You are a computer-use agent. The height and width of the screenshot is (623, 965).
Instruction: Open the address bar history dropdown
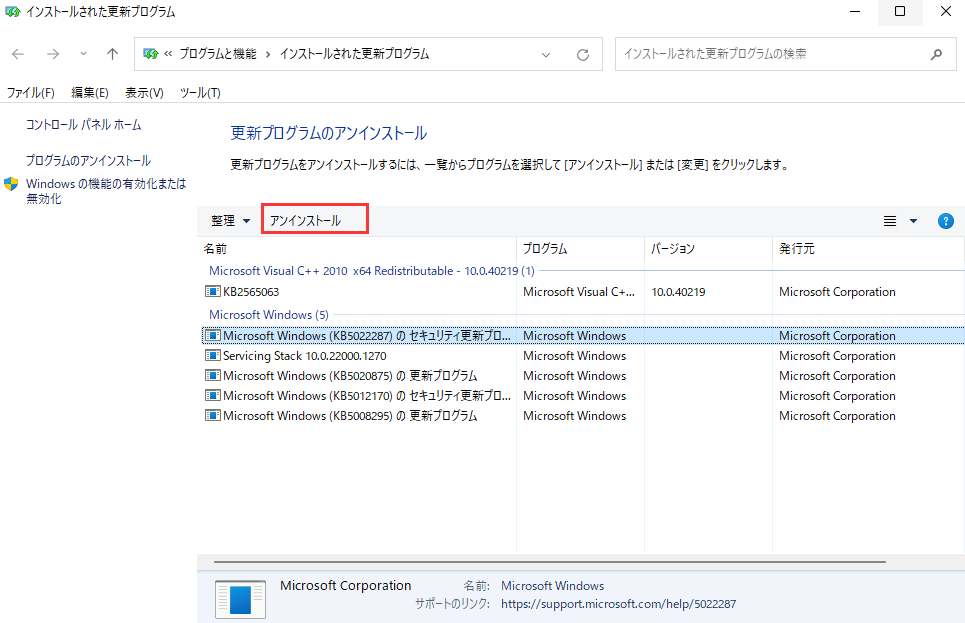(x=546, y=54)
